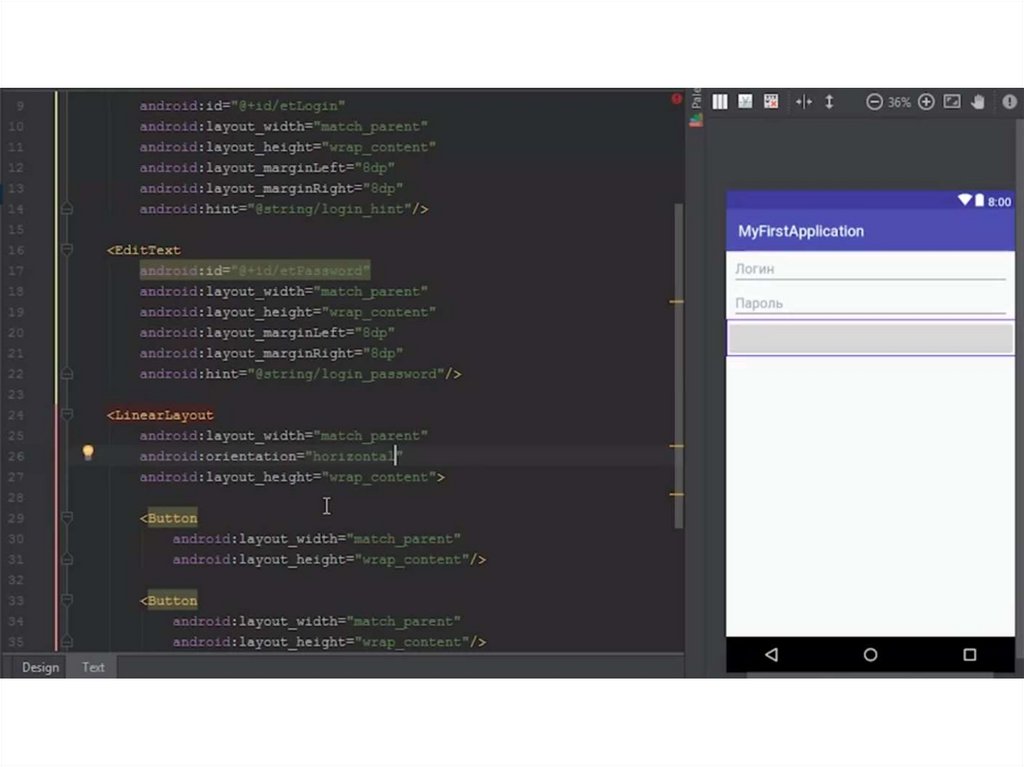Image resolution: width=1024 pixels, height=767 pixels.
Task: Toggle the design surface view icon
Action: (745, 102)
